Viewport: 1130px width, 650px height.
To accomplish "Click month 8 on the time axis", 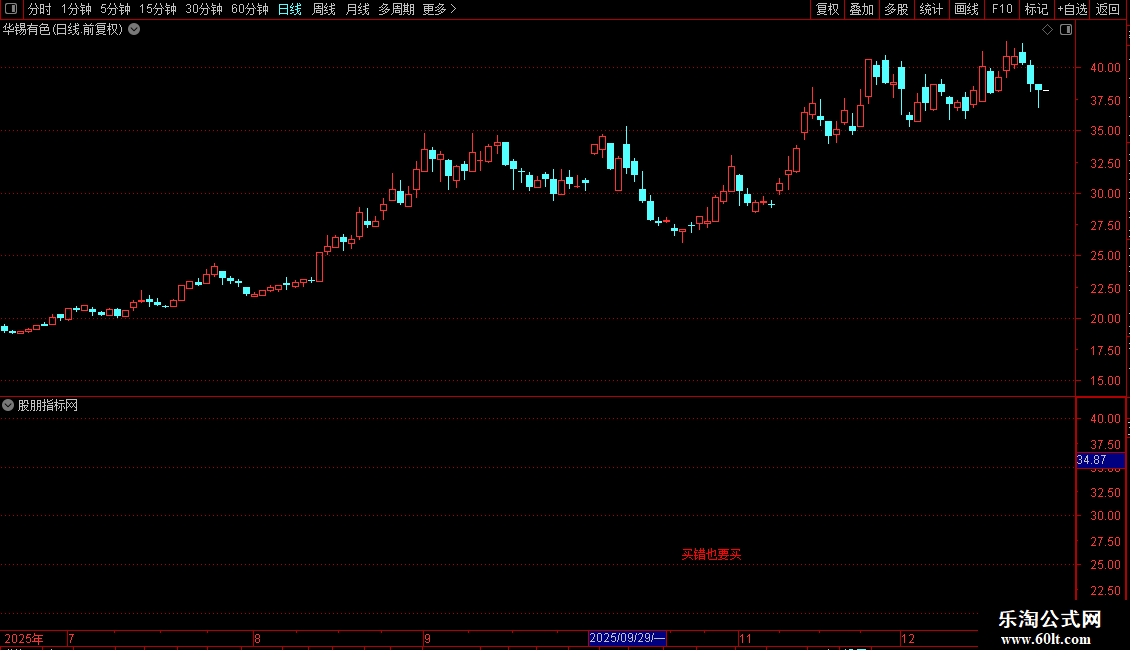I will (x=257, y=638).
